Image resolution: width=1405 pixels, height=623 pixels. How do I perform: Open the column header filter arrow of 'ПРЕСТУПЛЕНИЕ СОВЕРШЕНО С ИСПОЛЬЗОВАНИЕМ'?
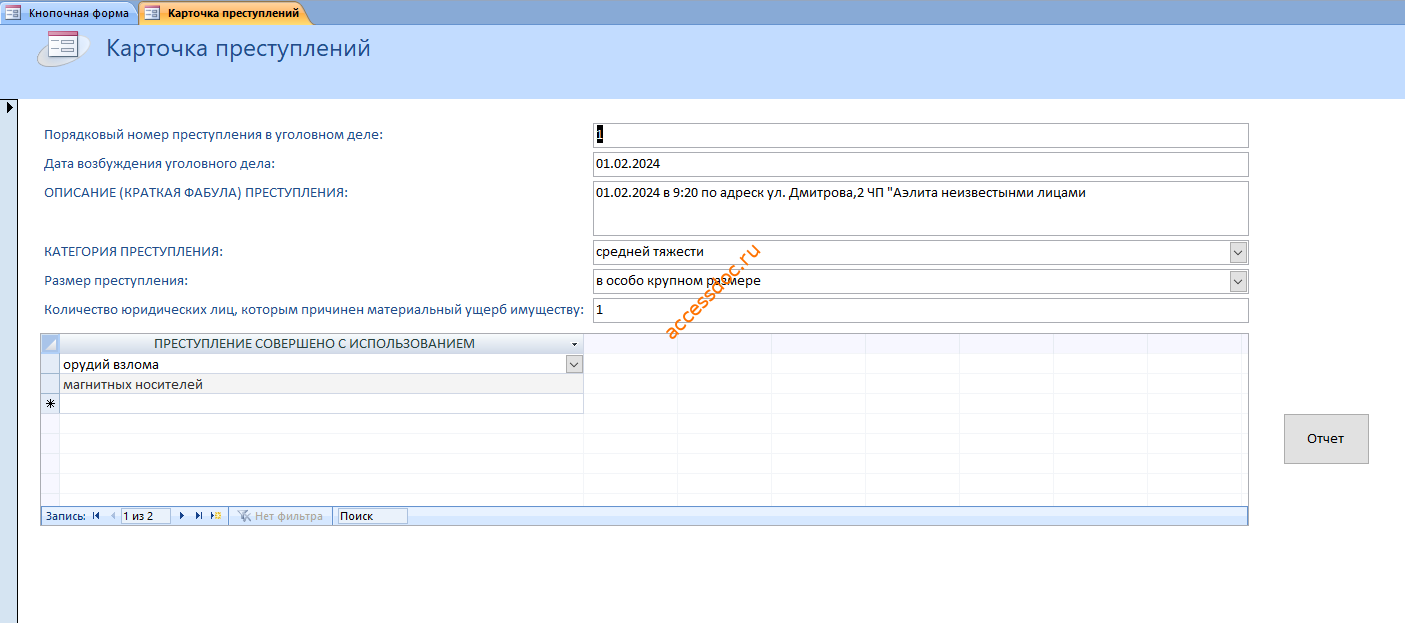pos(575,344)
